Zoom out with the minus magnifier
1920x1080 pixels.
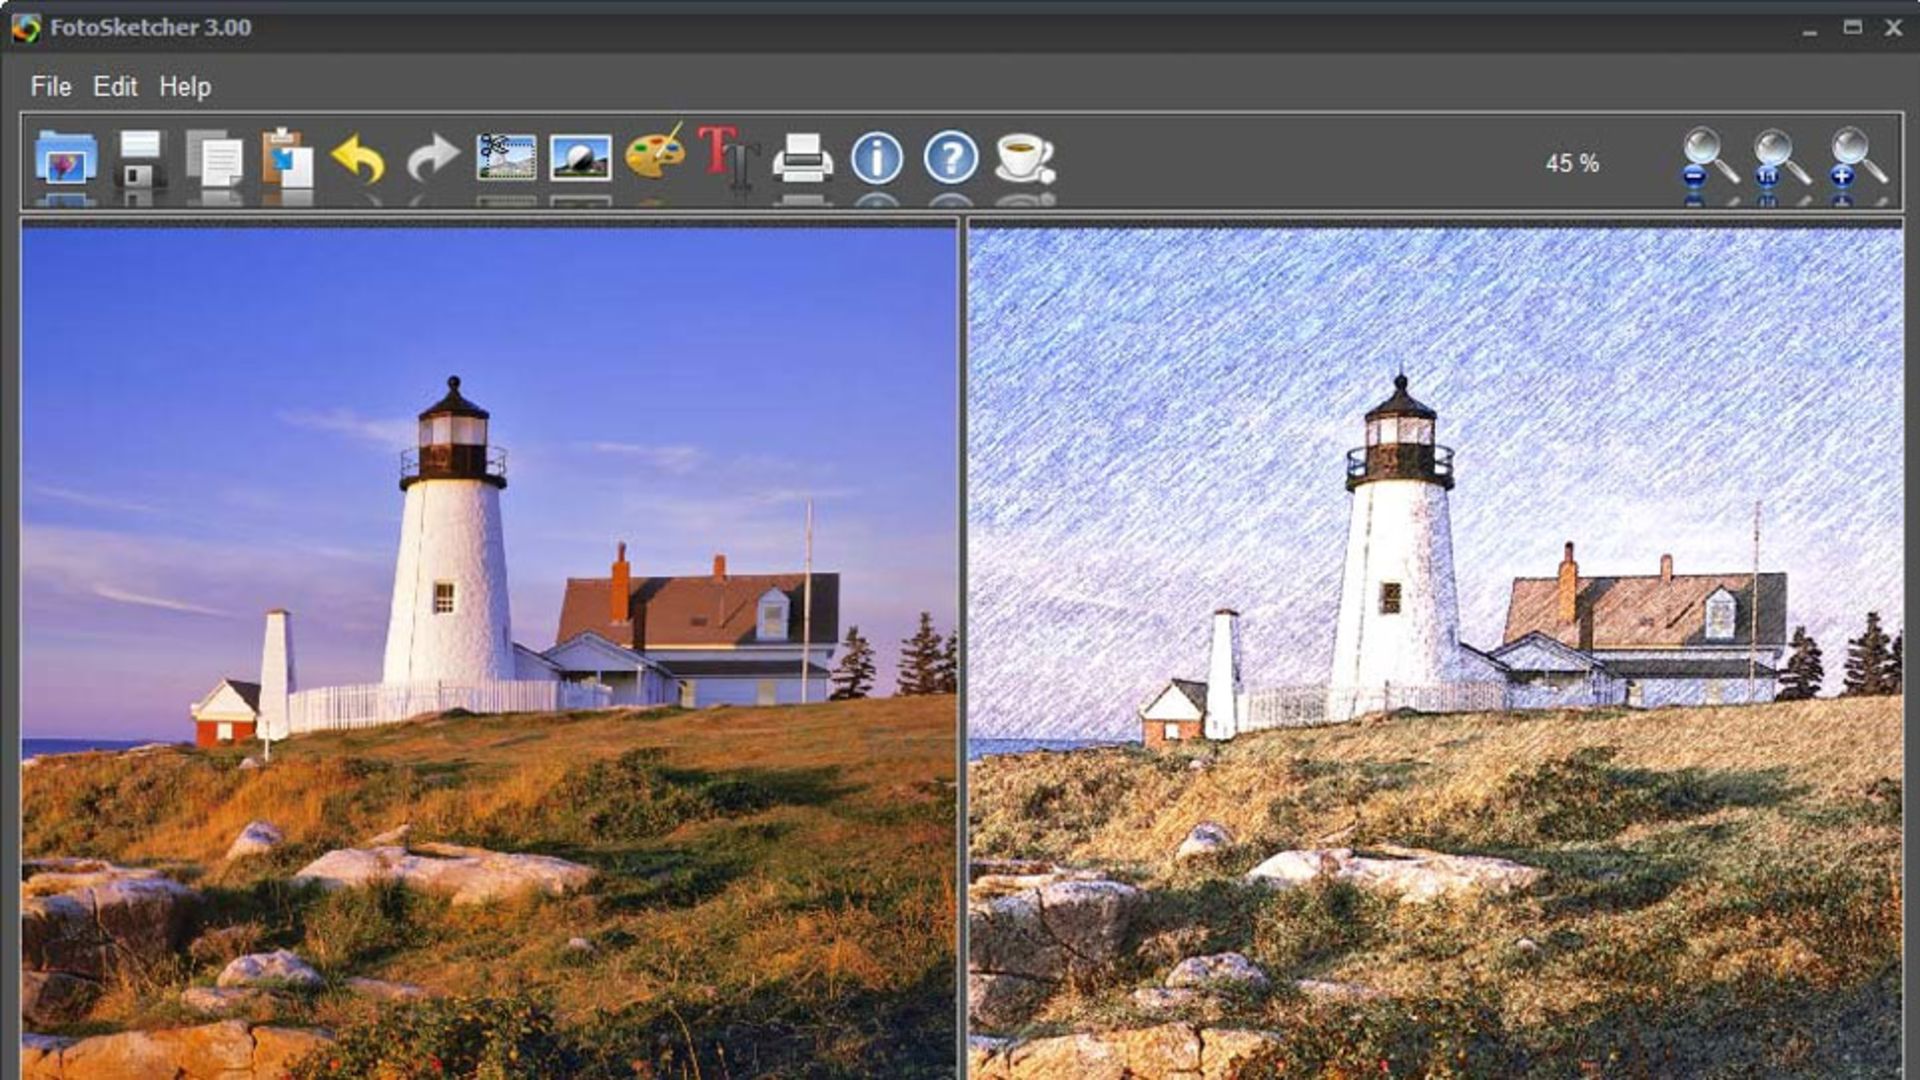[x=1710, y=157]
